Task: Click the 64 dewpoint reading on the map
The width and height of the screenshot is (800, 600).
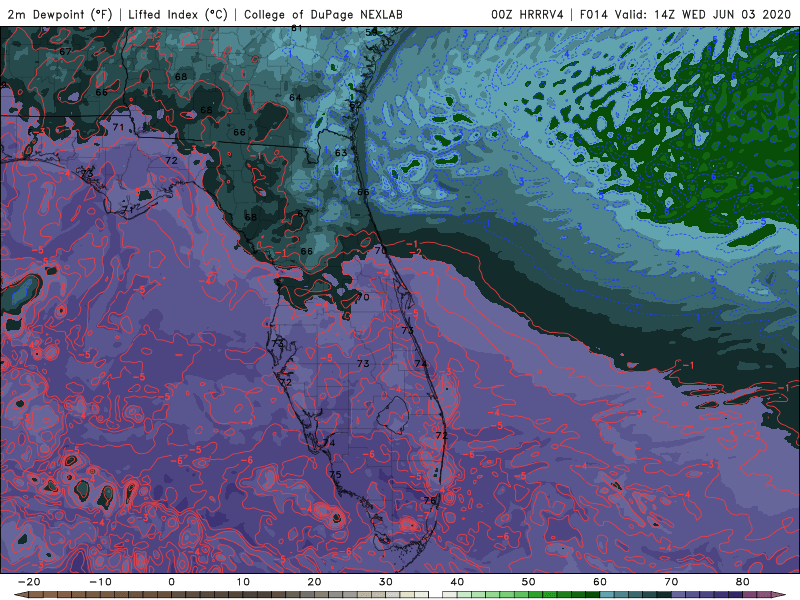Action: [x=295, y=97]
